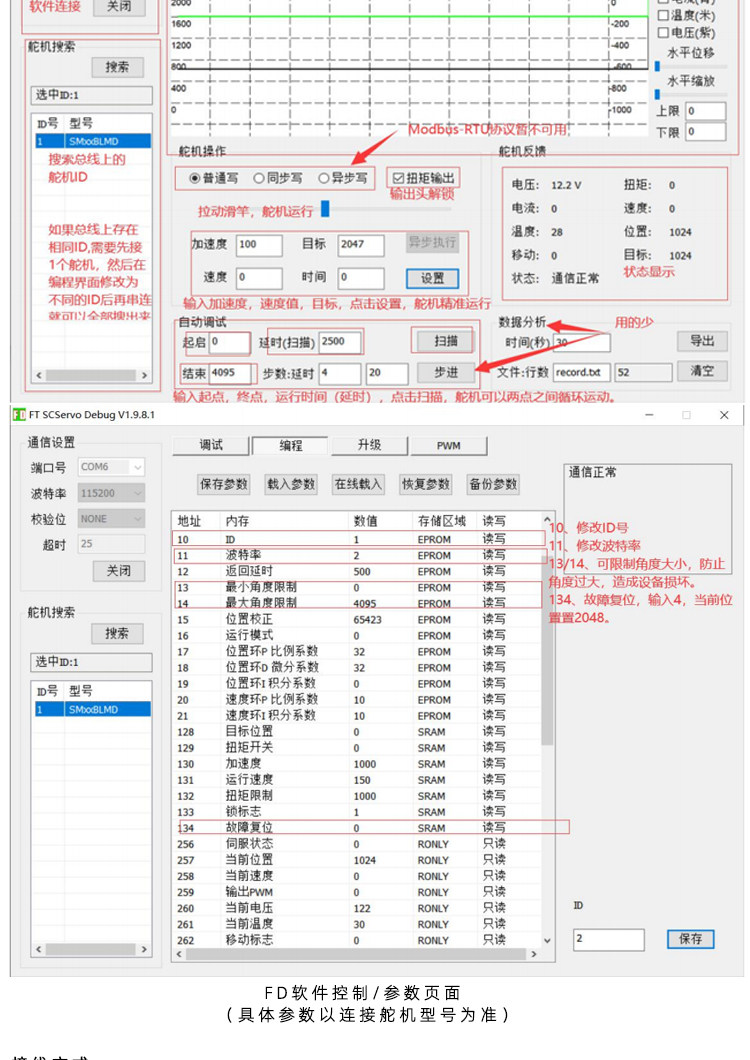
Task: Click 保存 beside the ID value field
Action: pos(690,939)
